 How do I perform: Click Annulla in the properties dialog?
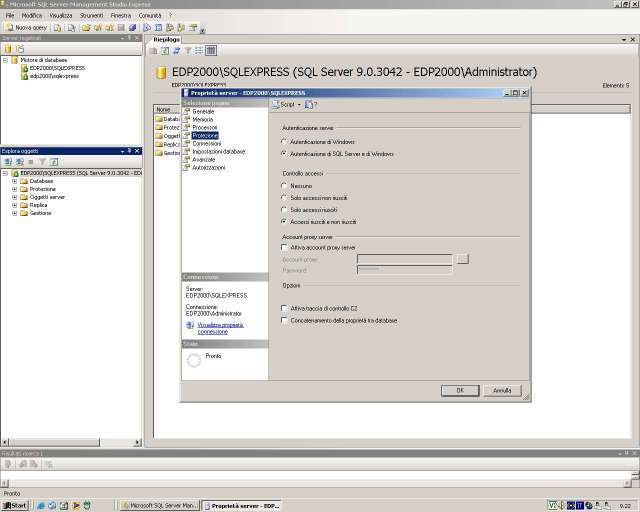pos(502,390)
